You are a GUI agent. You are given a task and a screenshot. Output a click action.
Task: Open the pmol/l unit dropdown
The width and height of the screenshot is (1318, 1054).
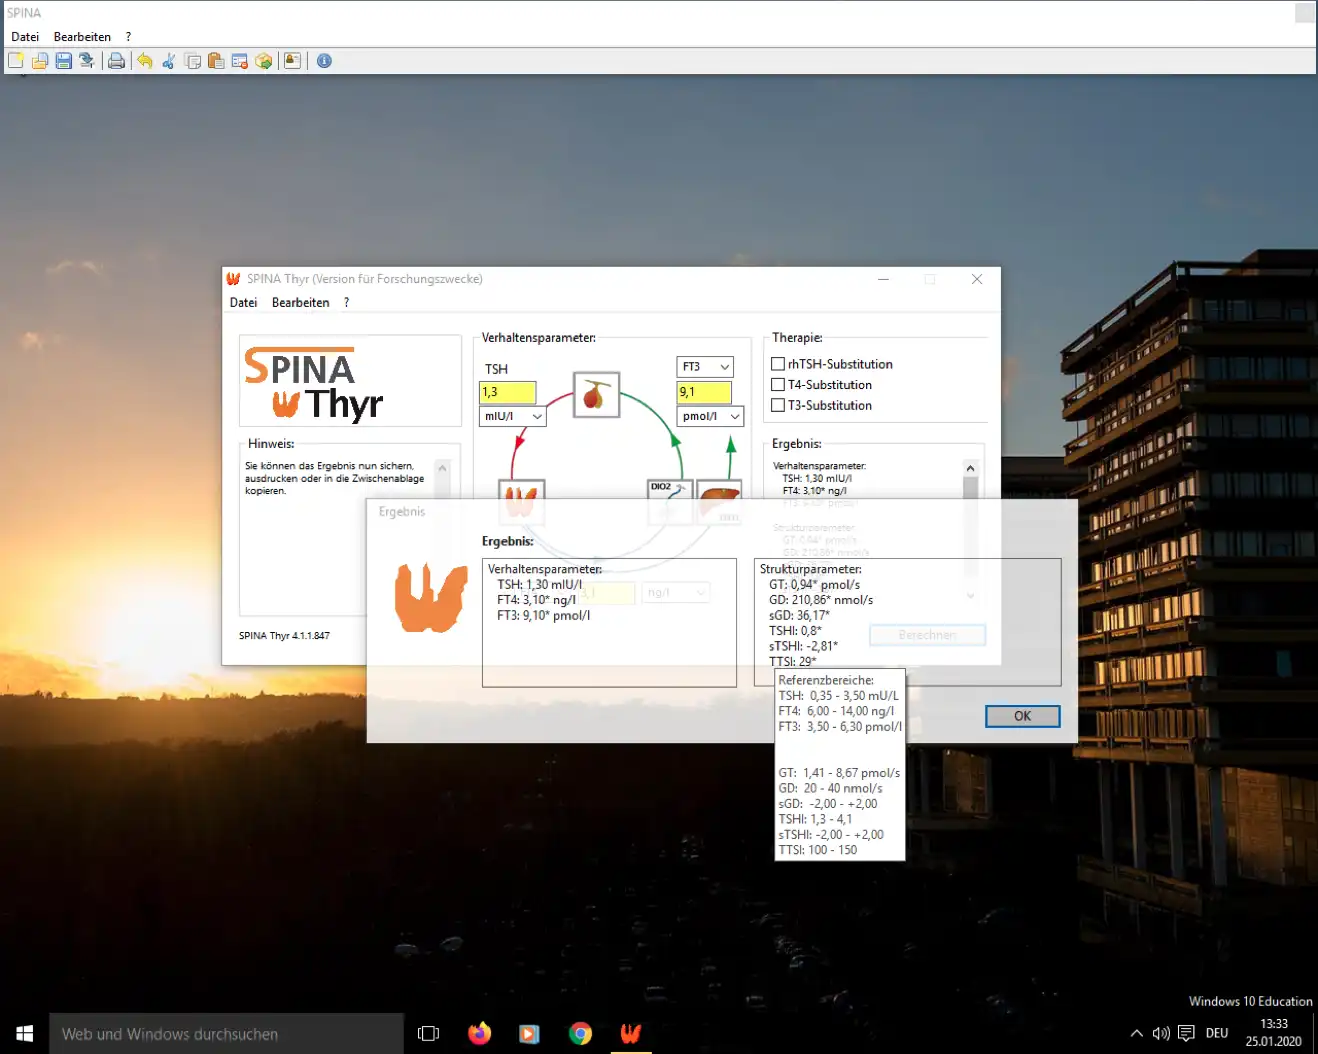711,416
